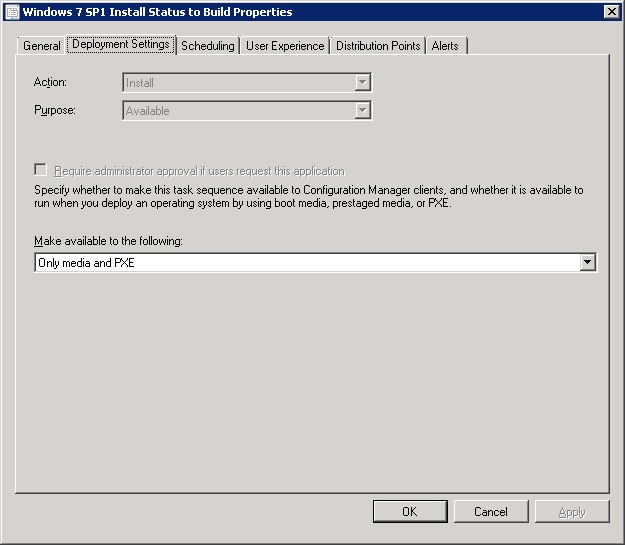Expand the Purpose dropdown arrow
Screen dimensions: 625x545
coord(363,111)
